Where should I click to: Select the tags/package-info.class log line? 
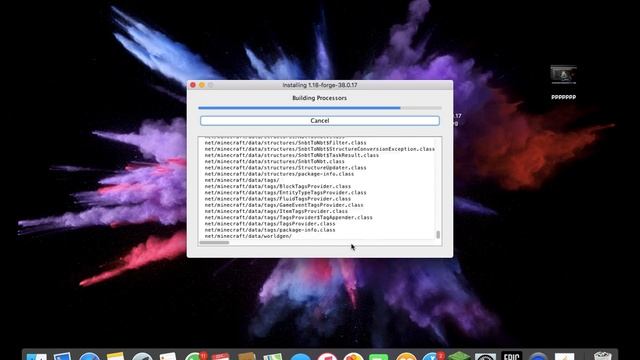[270, 230]
